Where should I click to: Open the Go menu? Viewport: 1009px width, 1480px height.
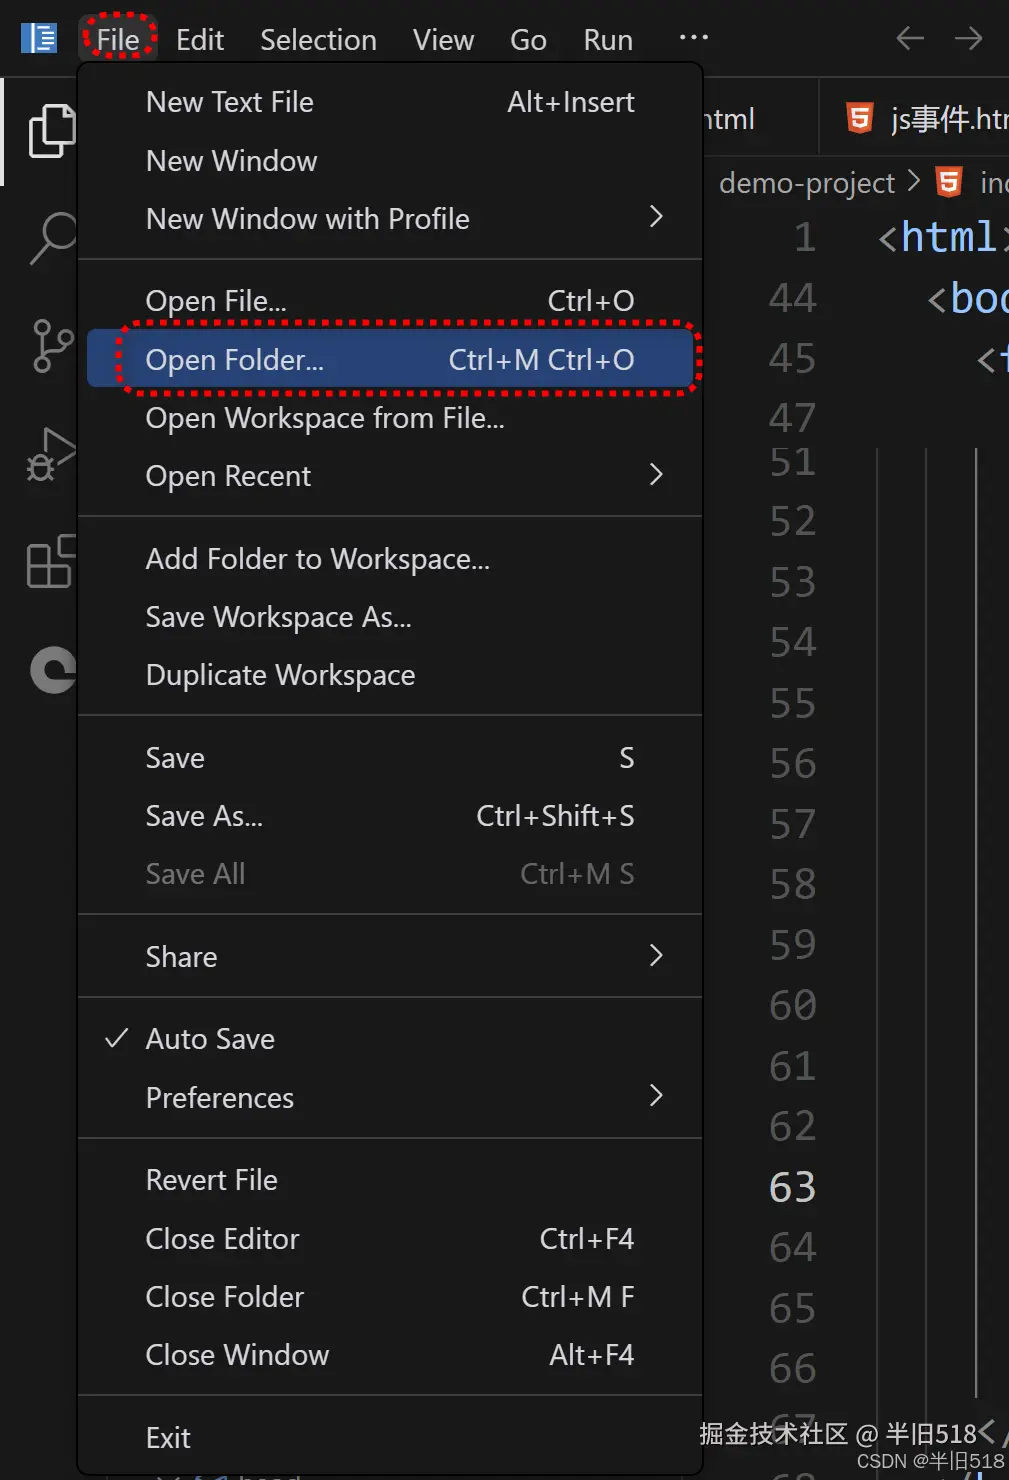[x=528, y=40]
